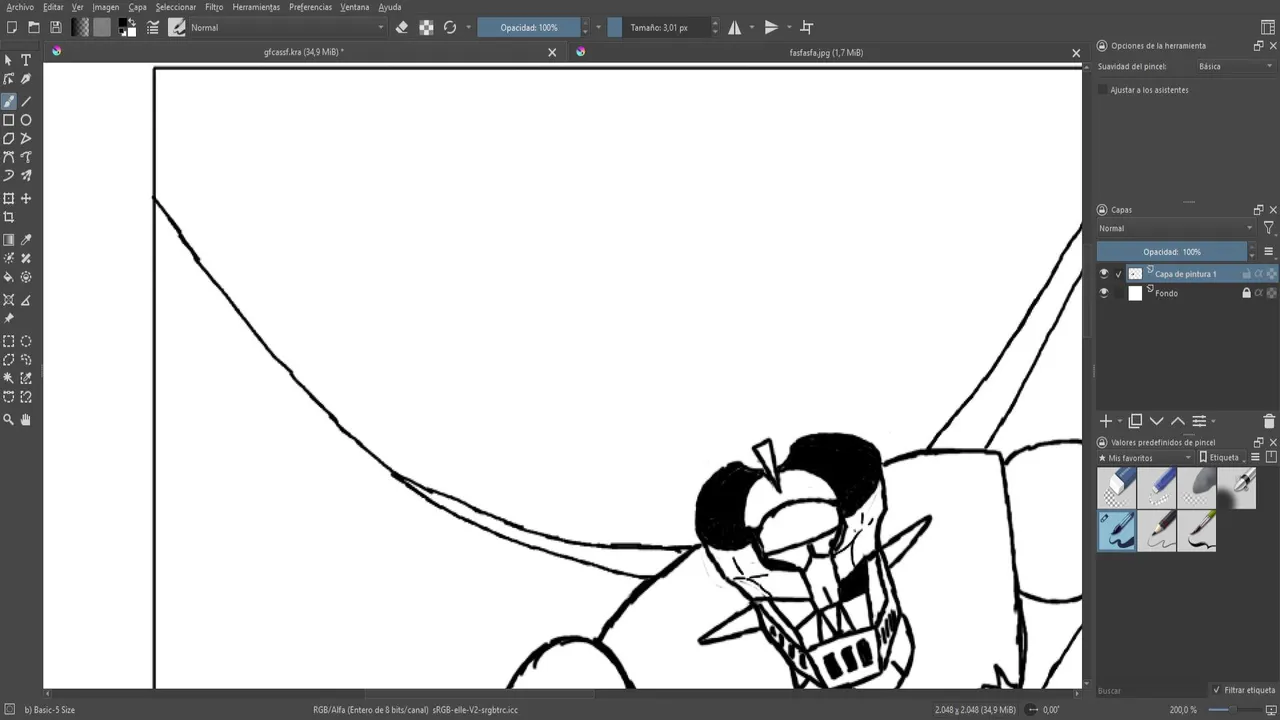Select the Ellipse shape tool
Image resolution: width=1280 pixels, height=720 pixels.
coord(26,120)
